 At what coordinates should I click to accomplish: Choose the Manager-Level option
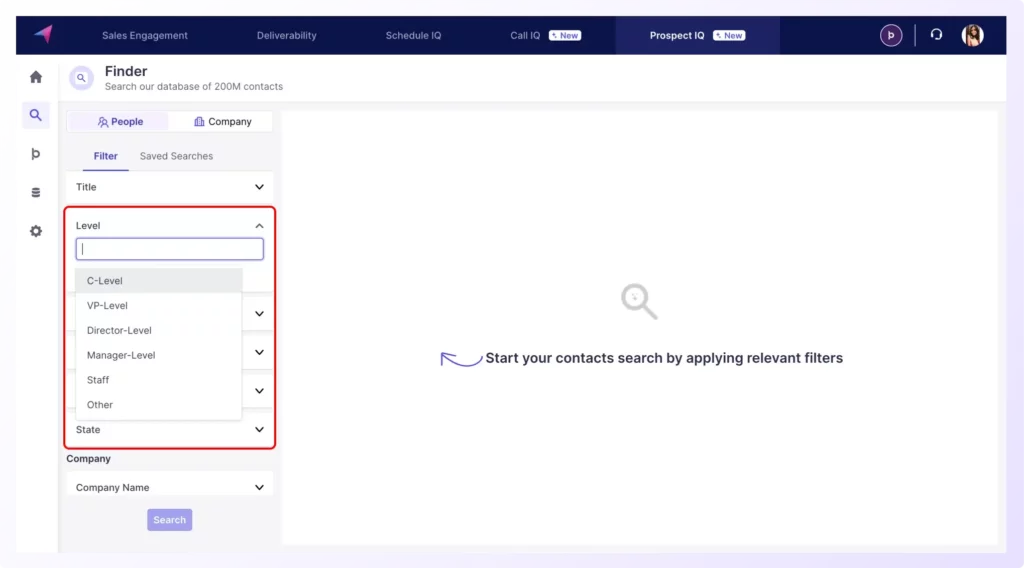[159, 355]
